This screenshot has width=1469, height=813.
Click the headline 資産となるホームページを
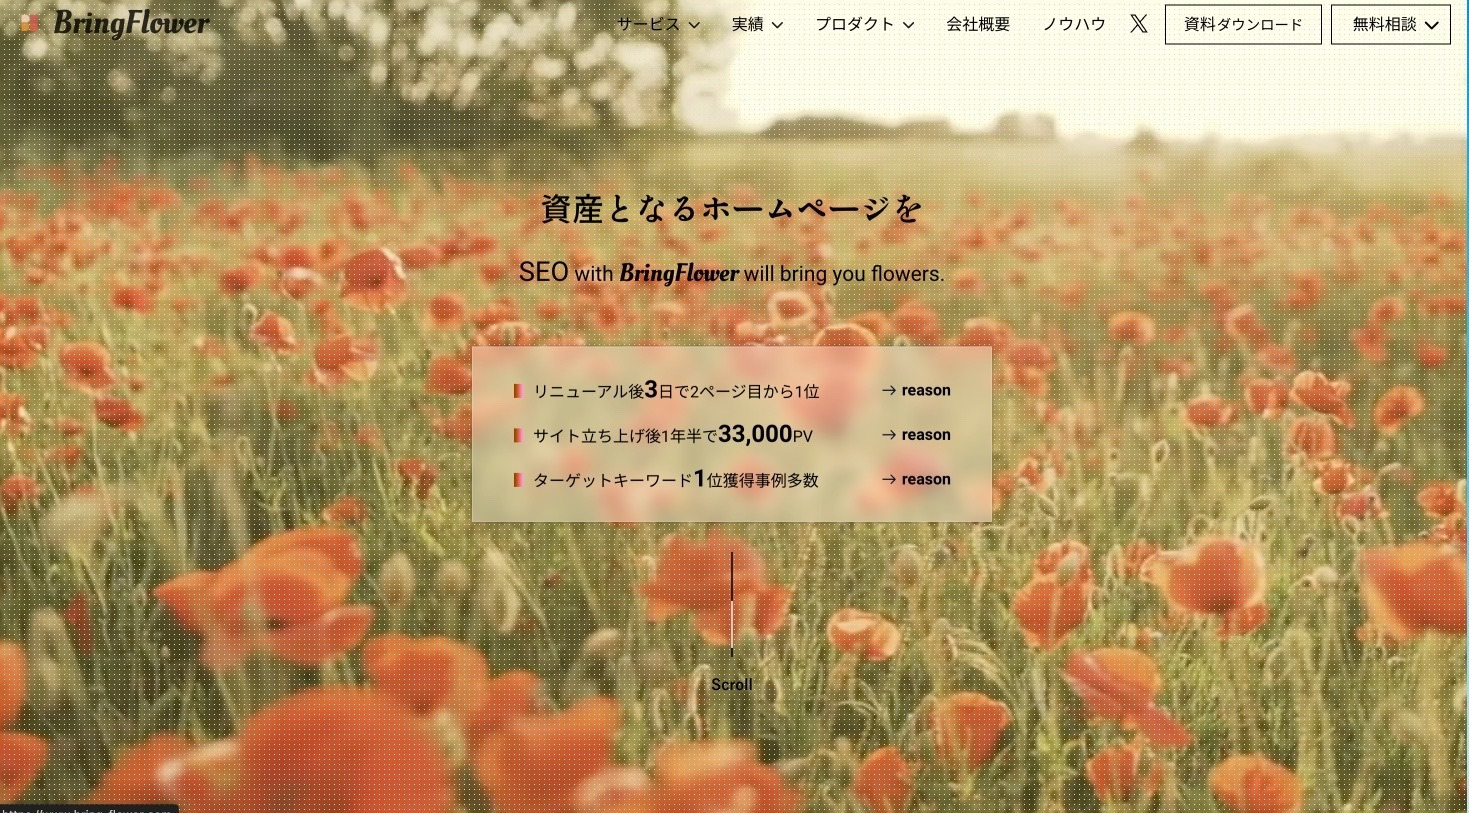(x=731, y=209)
